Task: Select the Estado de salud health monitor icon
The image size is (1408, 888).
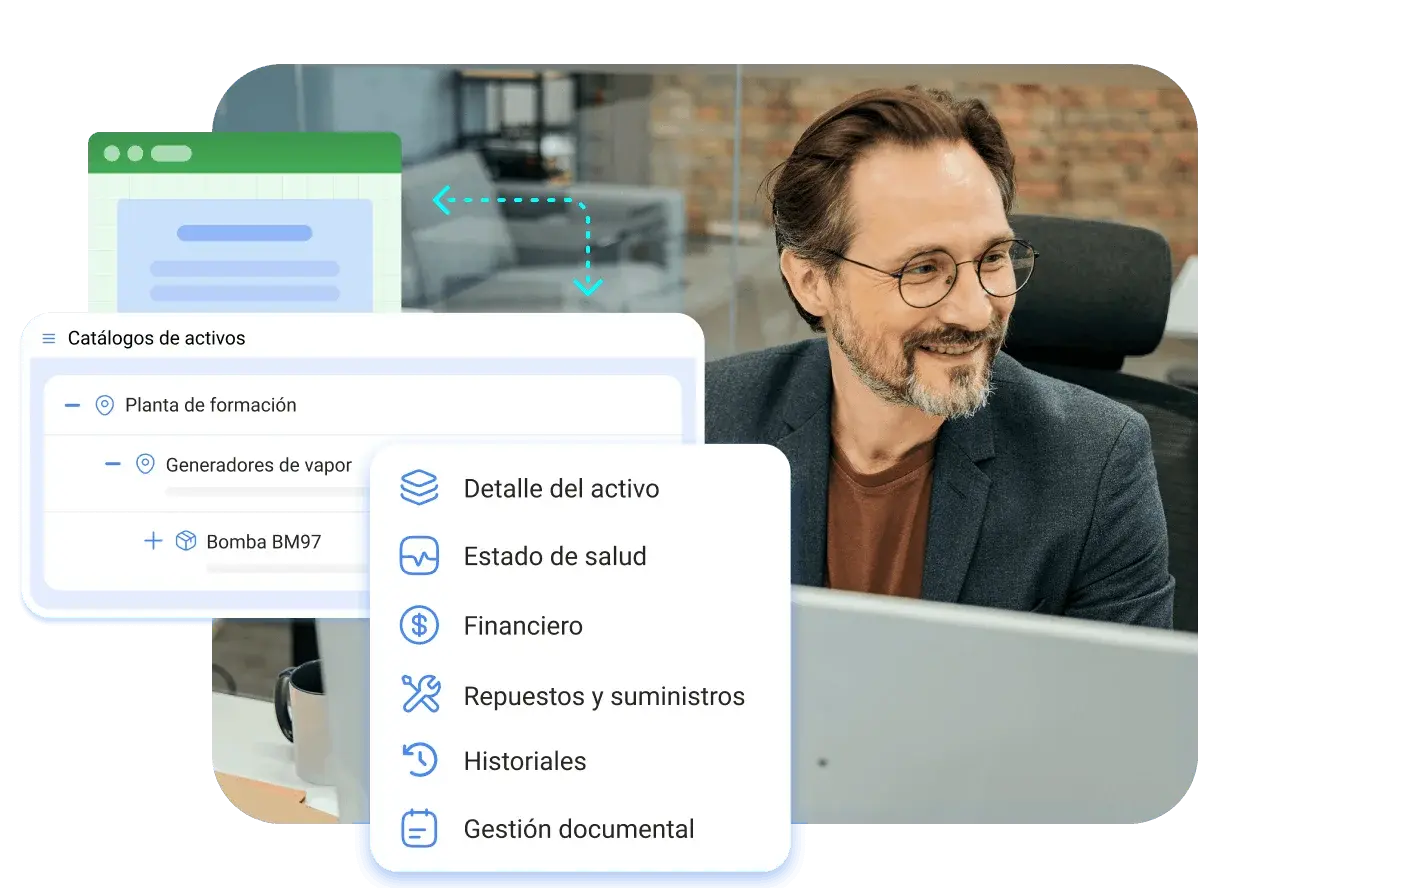Action: pyautogui.click(x=419, y=556)
